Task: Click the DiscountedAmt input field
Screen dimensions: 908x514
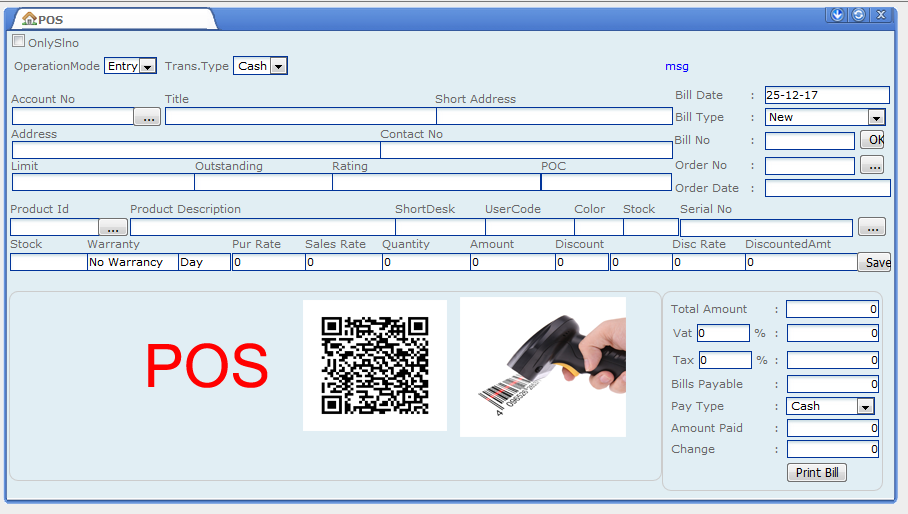Action: (801, 262)
